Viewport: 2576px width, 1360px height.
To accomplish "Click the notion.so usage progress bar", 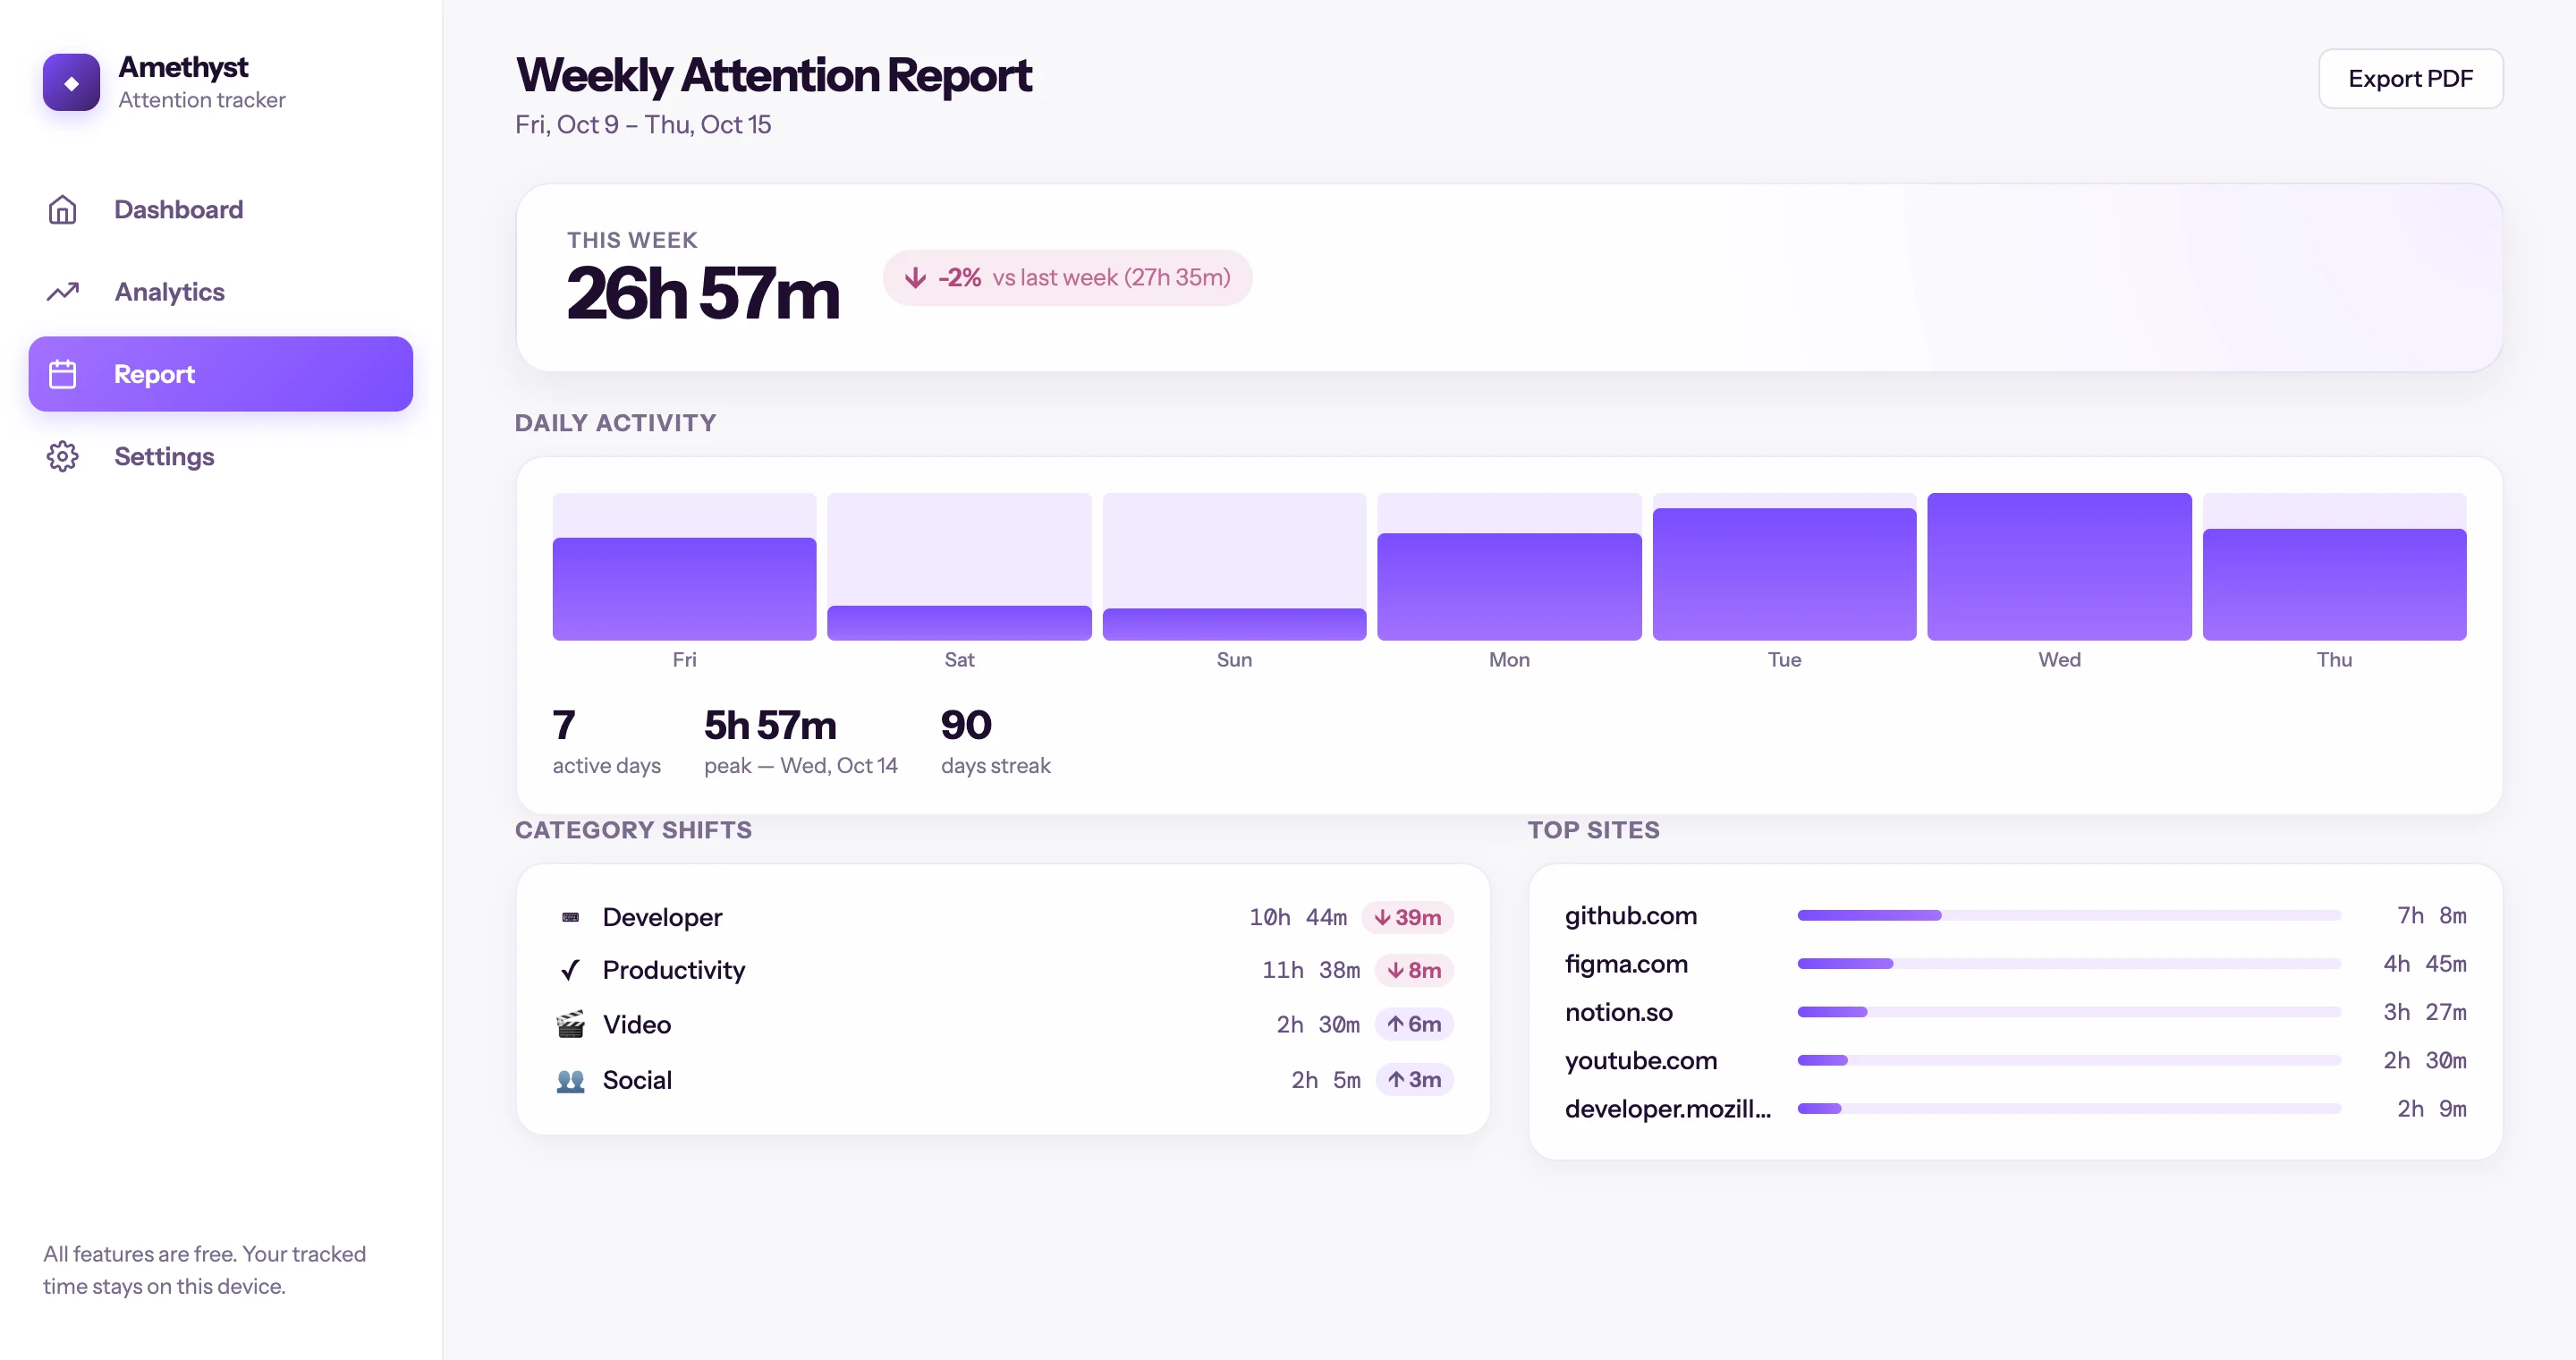I will (2069, 1012).
